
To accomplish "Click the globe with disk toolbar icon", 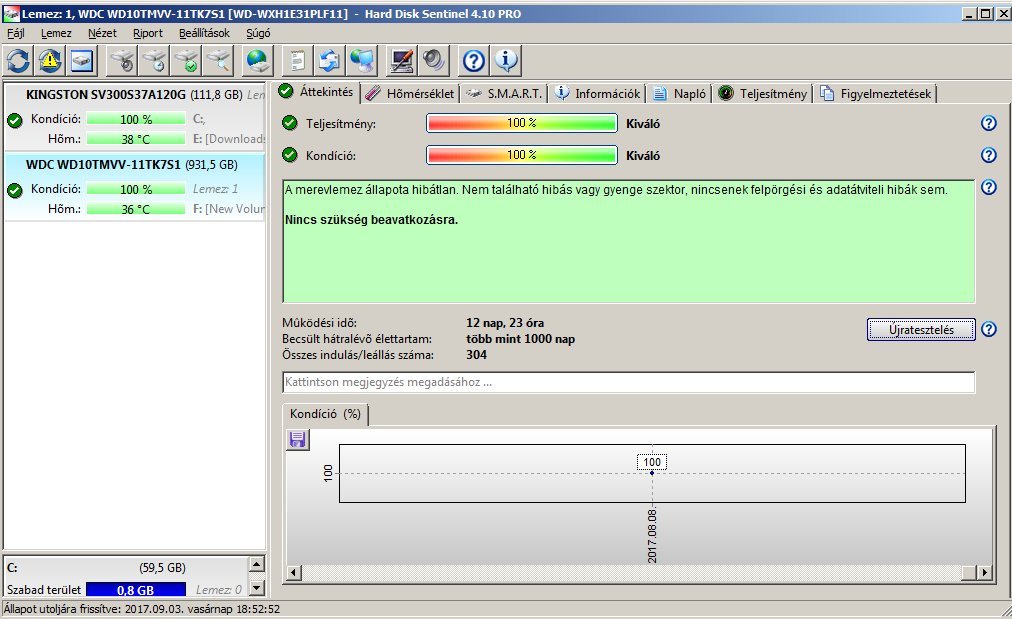I will 258,61.
